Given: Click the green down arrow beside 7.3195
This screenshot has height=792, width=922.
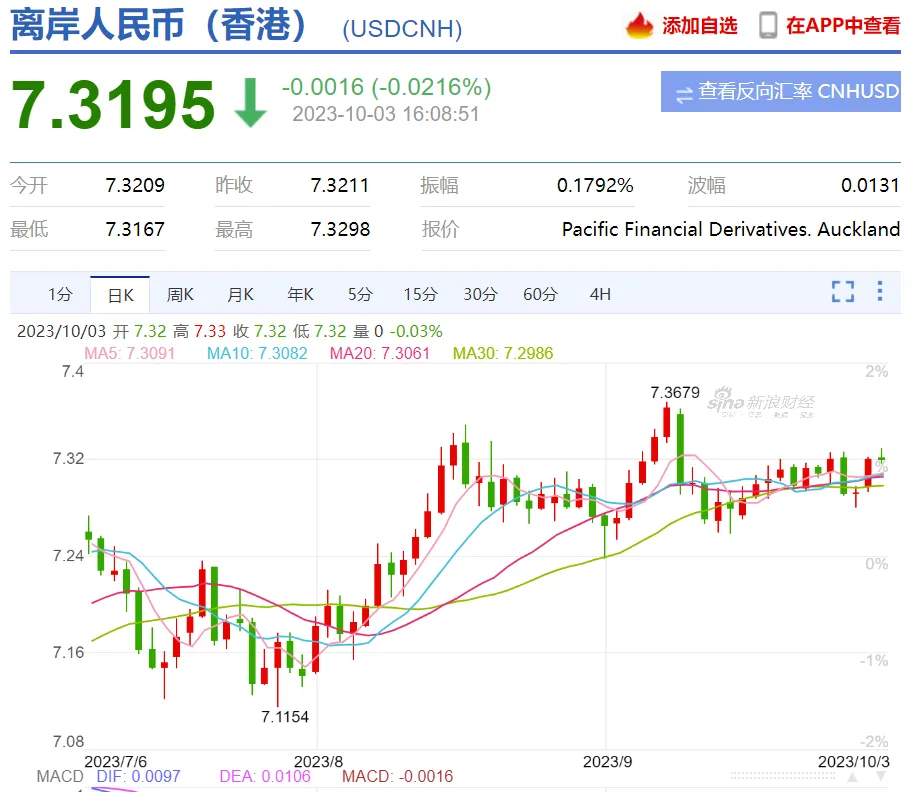Looking at the screenshot, I should point(250,103).
